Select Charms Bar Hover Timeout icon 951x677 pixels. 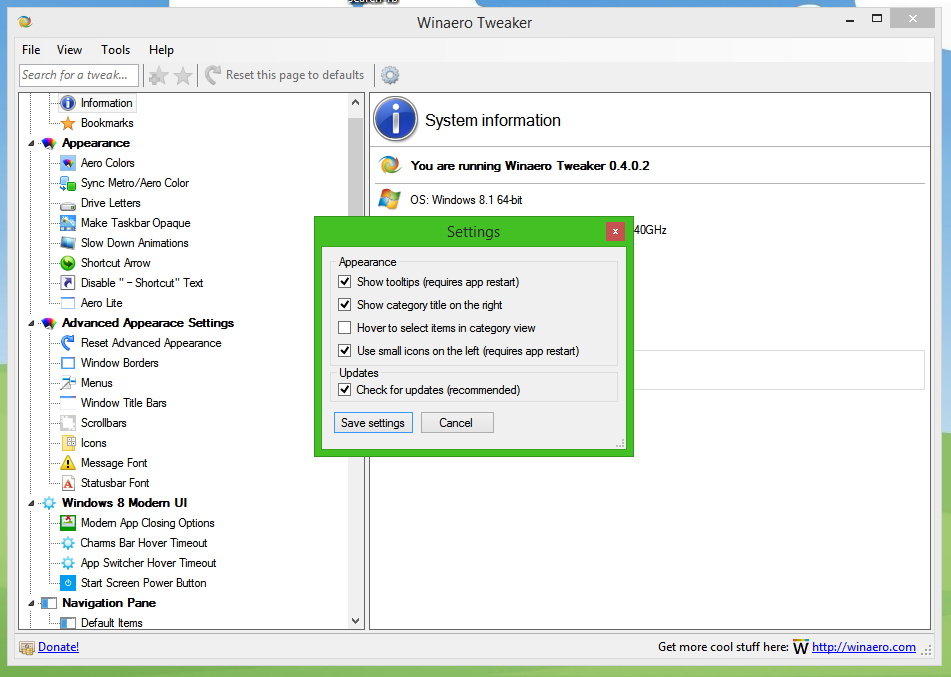(68, 544)
